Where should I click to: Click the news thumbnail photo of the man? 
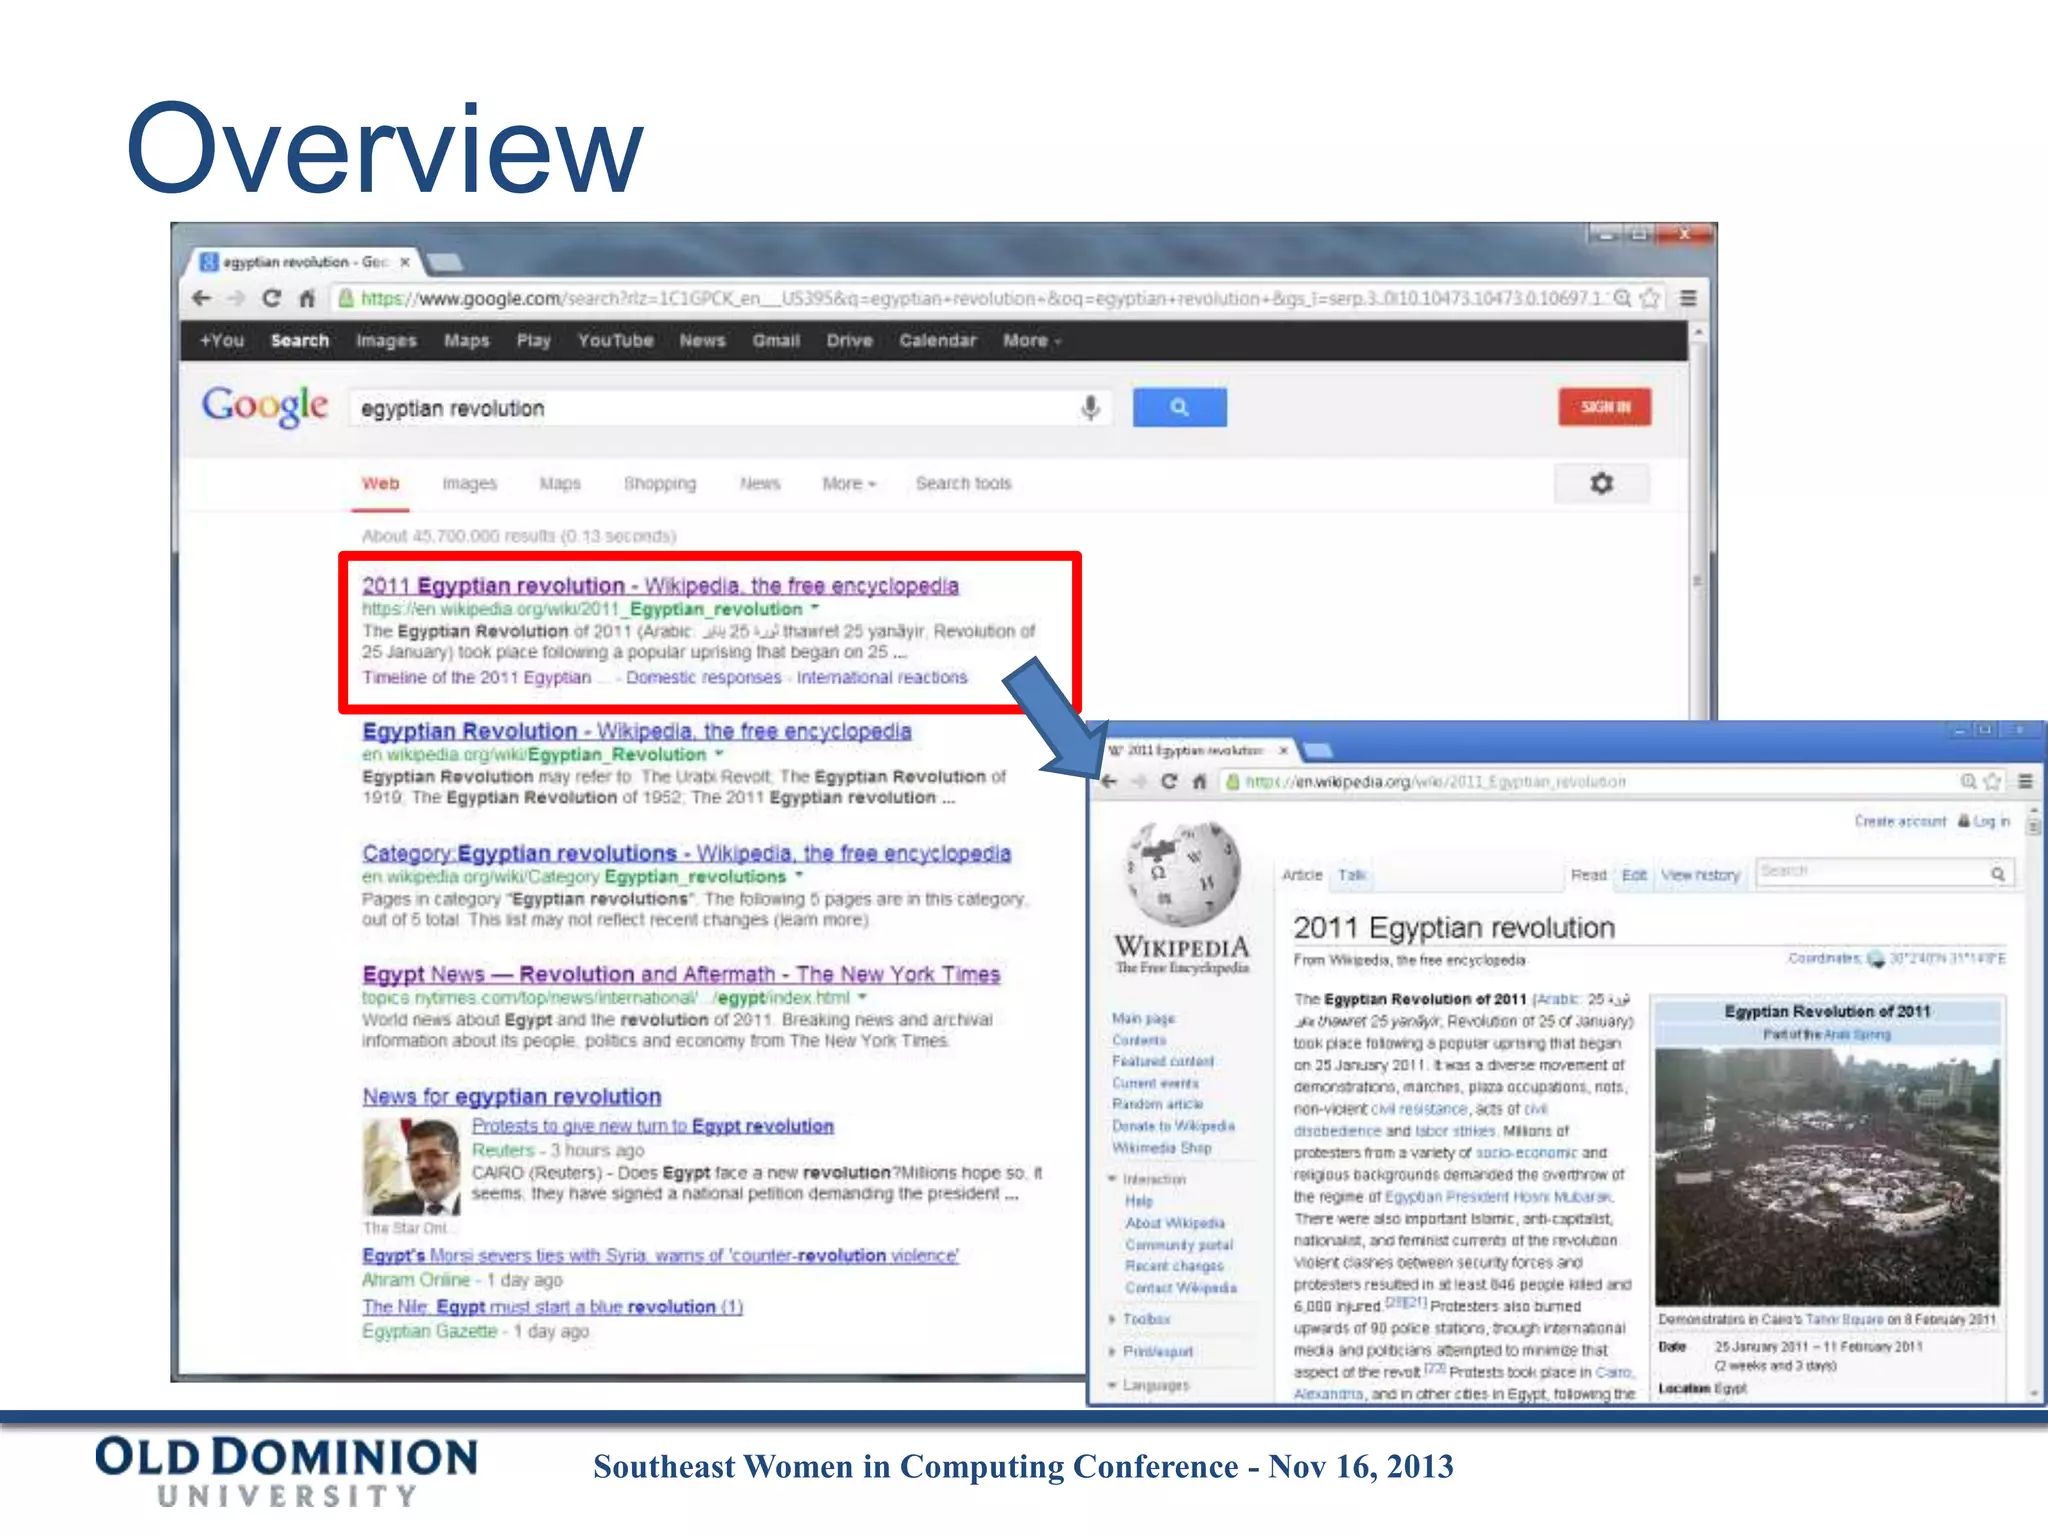coord(411,1166)
